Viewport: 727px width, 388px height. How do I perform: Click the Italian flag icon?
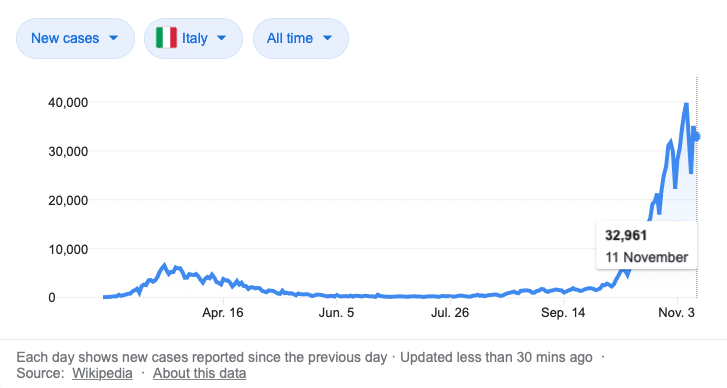166,38
